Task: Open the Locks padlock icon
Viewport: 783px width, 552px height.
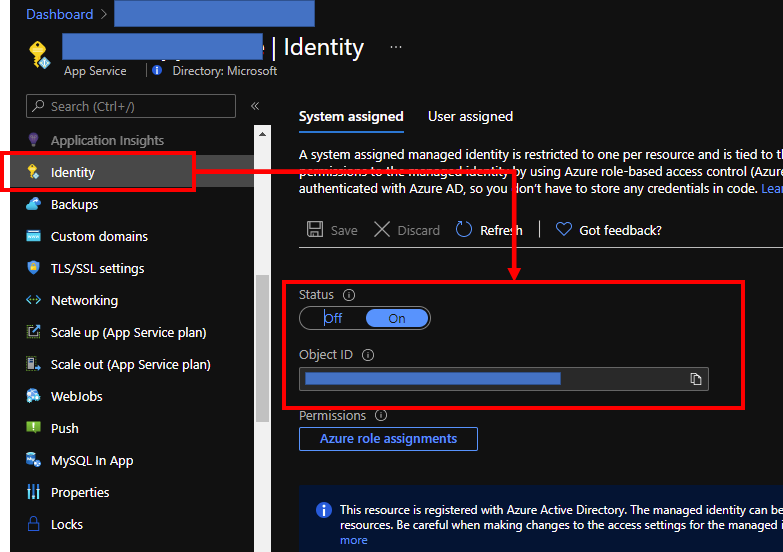Action: coord(33,524)
